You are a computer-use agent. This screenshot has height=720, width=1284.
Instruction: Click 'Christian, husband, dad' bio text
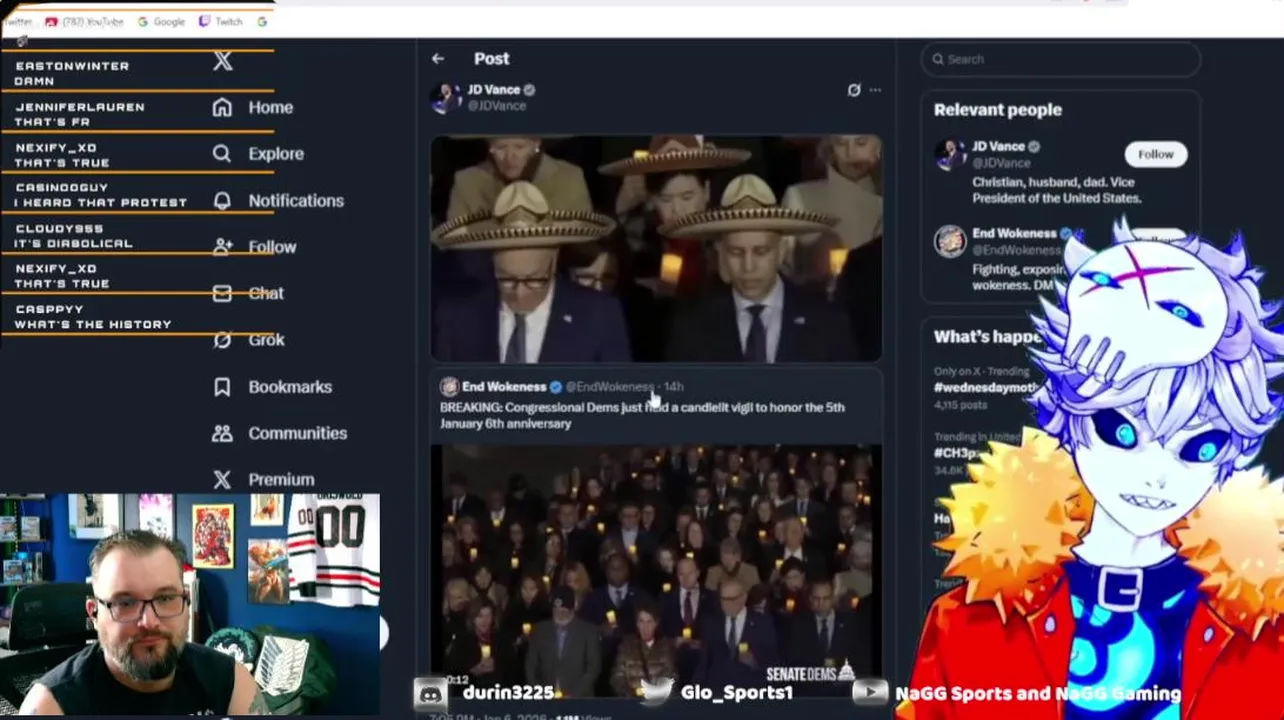pyautogui.click(x=1057, y=190)
